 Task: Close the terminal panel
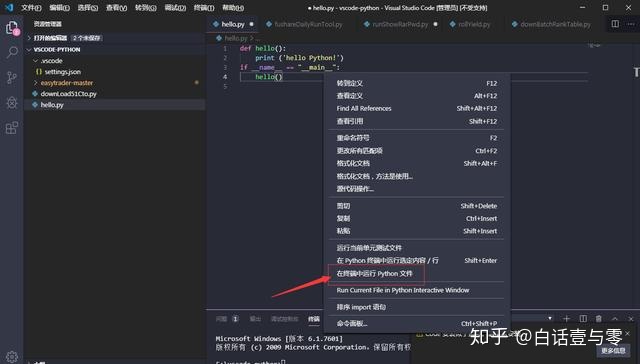631,318
